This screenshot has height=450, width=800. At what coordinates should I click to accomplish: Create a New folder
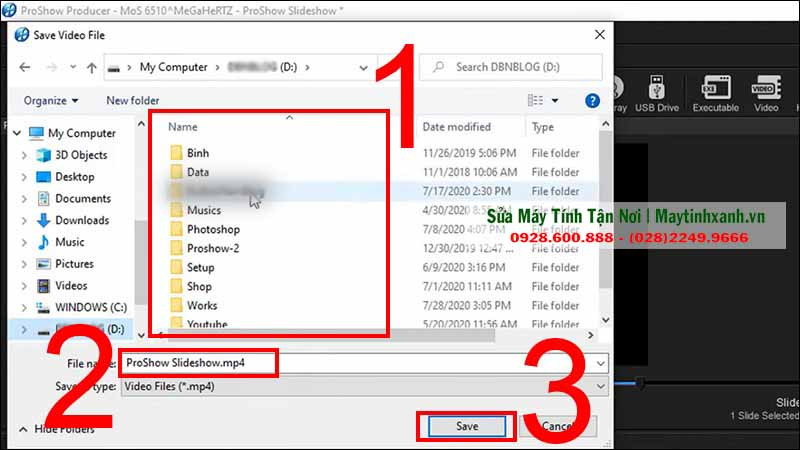pos(133,101)
